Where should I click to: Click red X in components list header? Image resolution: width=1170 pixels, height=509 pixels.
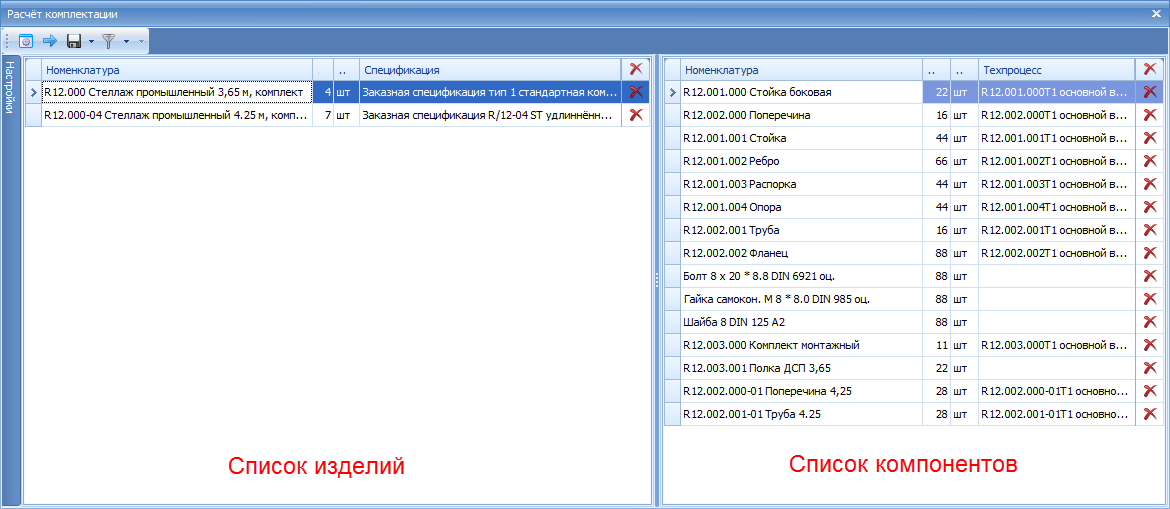point(1150,69)
